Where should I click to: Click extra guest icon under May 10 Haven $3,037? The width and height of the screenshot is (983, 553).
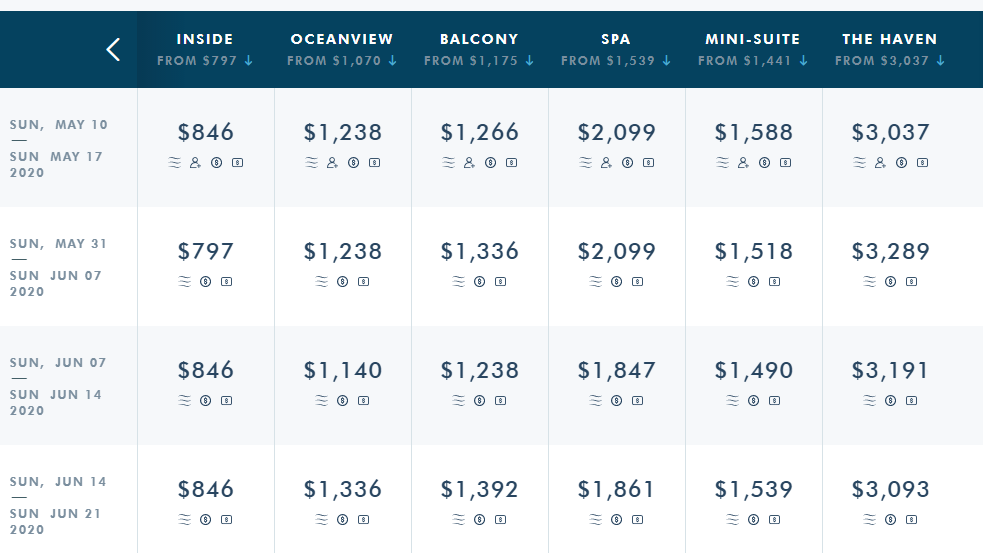click(880, 162)
